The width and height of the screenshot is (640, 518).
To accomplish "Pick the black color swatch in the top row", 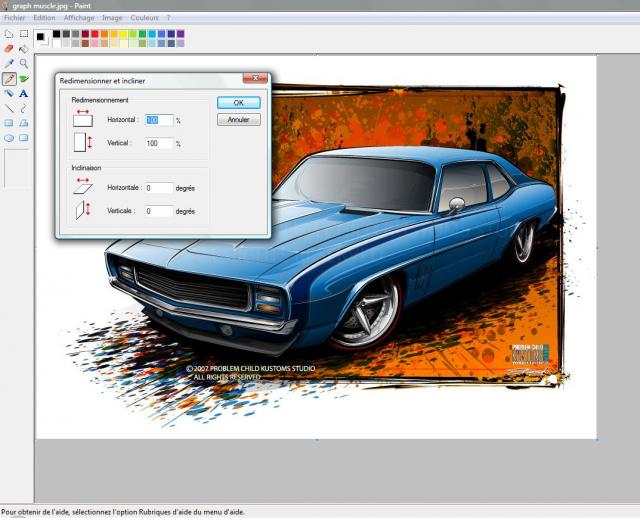I will tap(56, 33).
